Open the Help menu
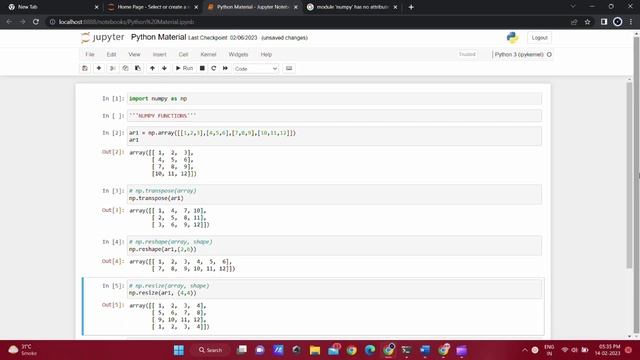 [266, 54]
